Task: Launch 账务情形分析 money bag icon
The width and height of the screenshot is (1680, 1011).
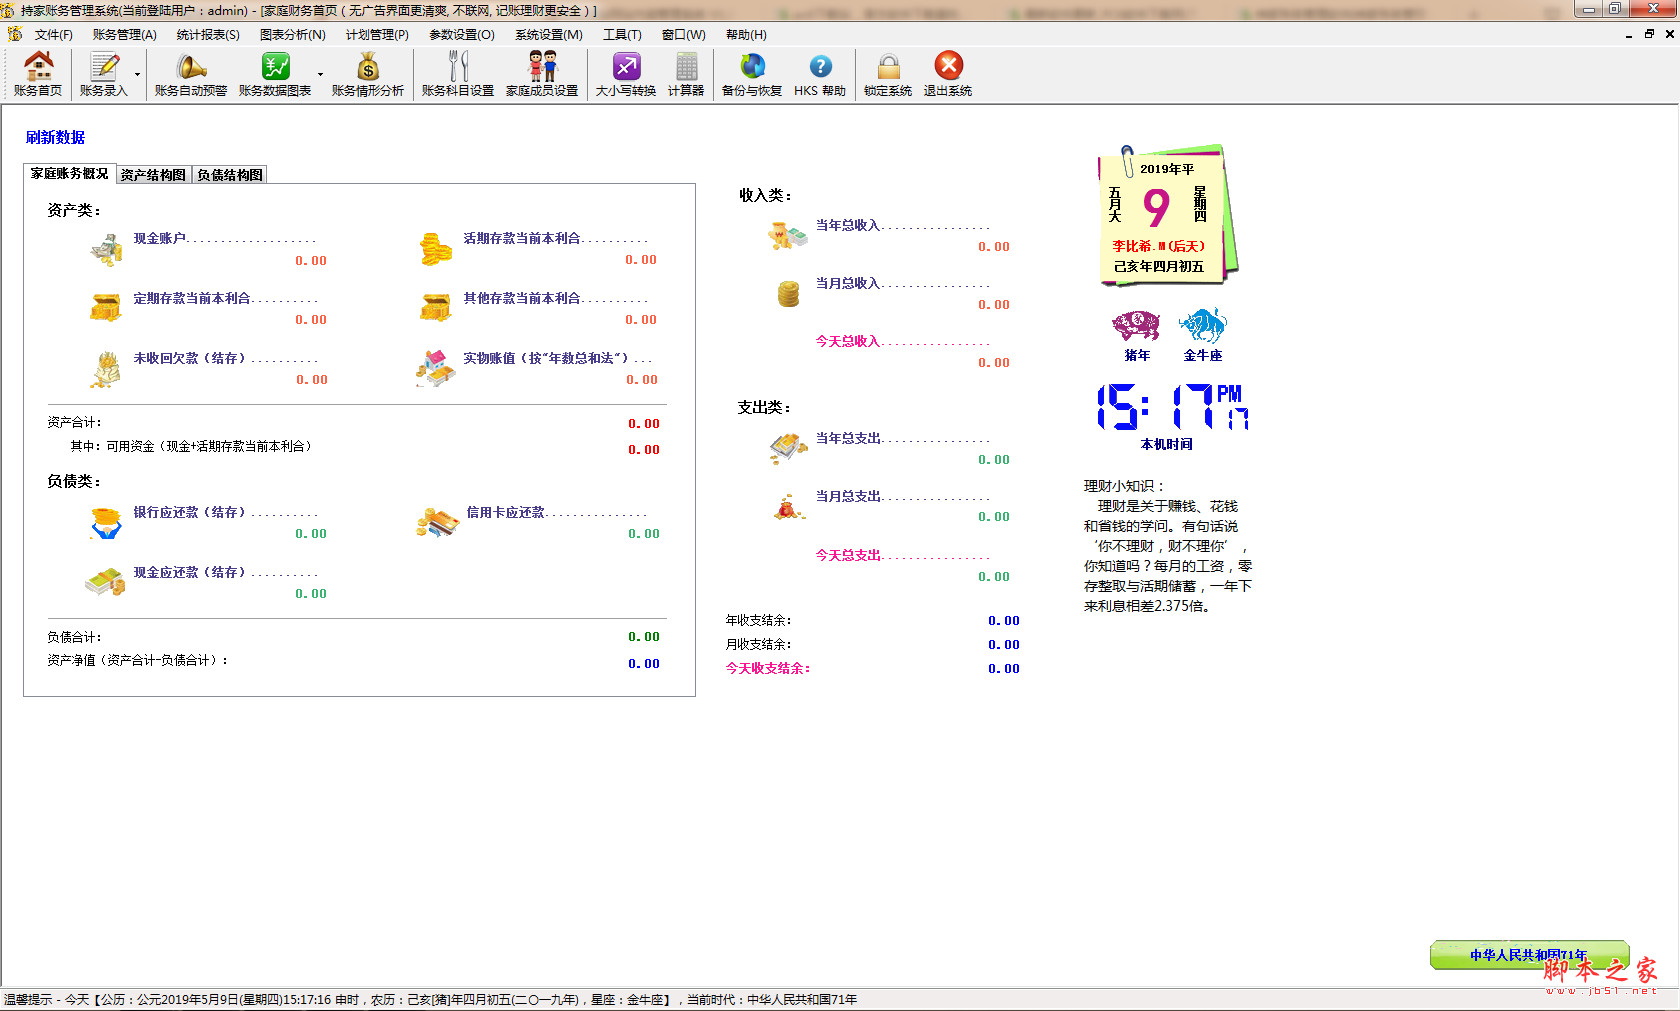Action: [x=367, y=74]
